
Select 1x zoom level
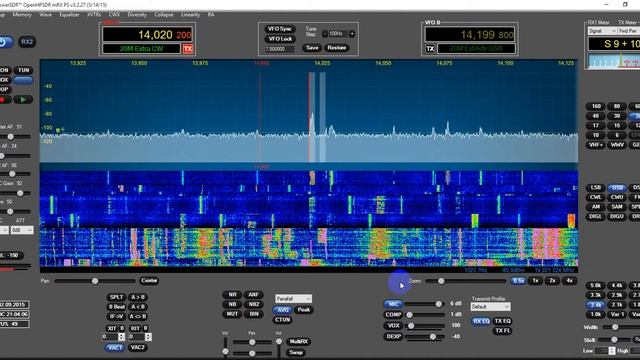click(535, 281)
